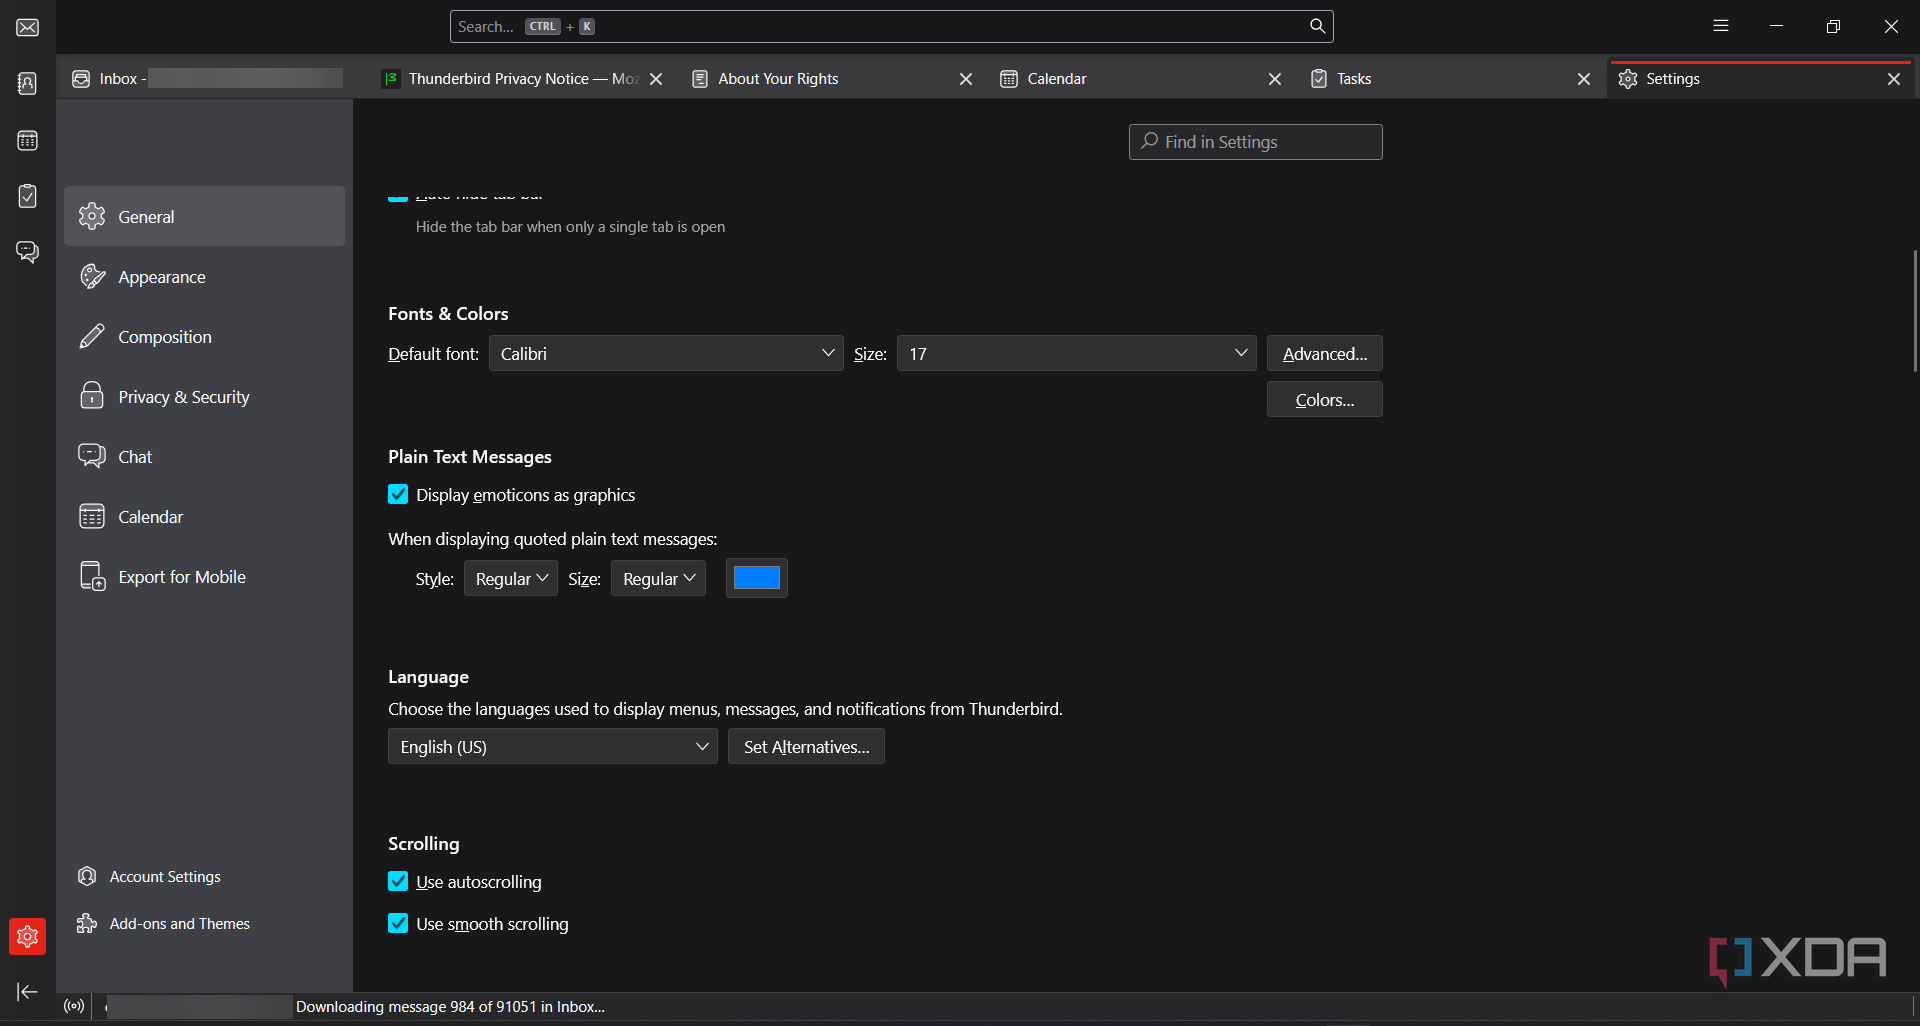This screenshot has height=1026, width=1920.
Task: Open the font Size 17 dropdown
Action: pyautogui.click(x=1076, y=353)
